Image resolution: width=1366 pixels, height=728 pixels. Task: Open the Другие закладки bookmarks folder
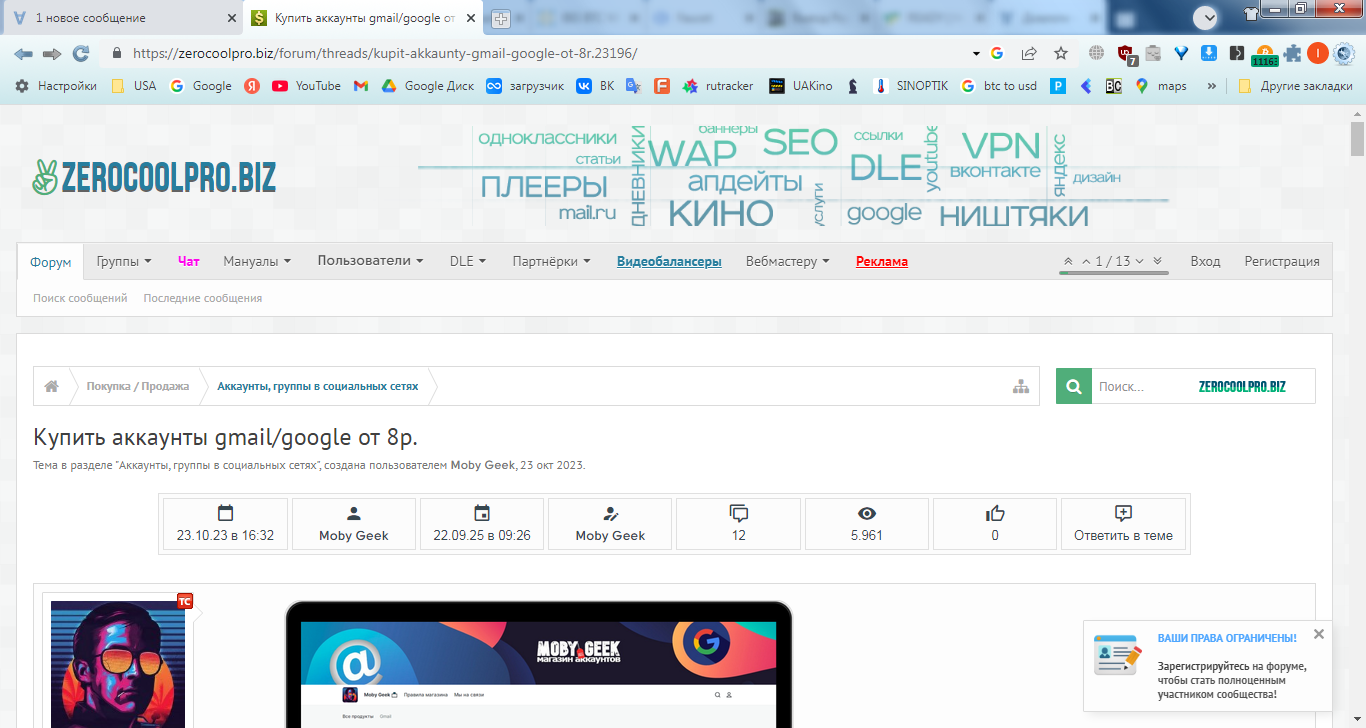point(1295,86)
